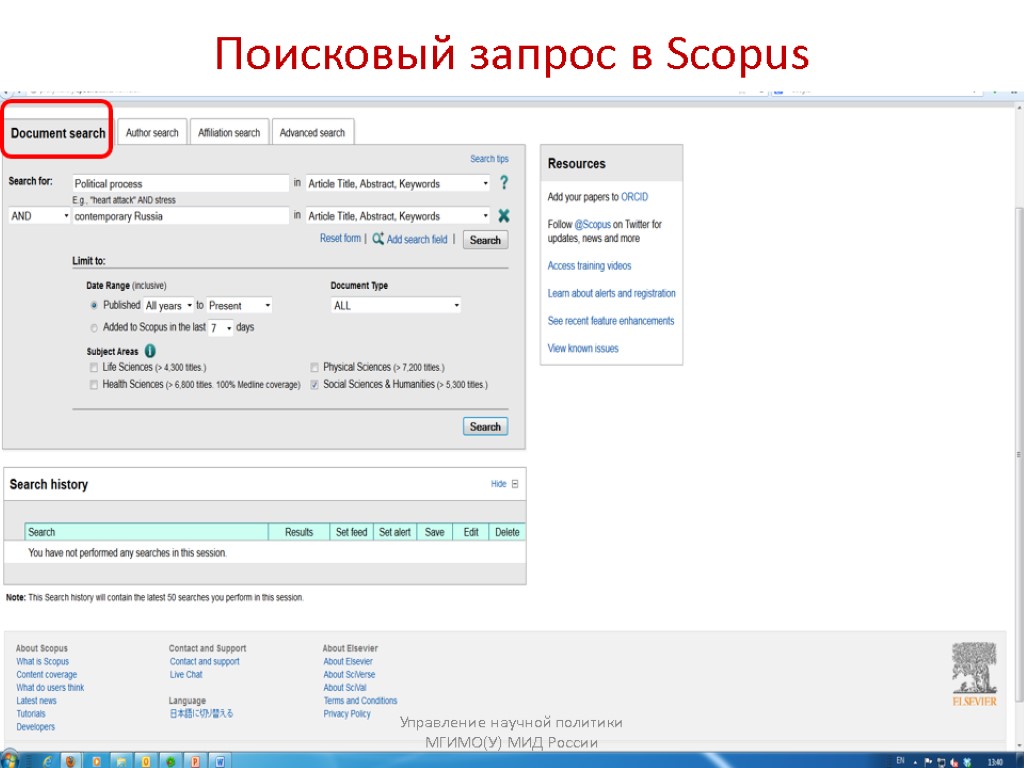Image resolution: width=1024 pixels, height=768 pixels.
Task: Open Learn about alerts and registration
Action: click(x=611, y=293)
